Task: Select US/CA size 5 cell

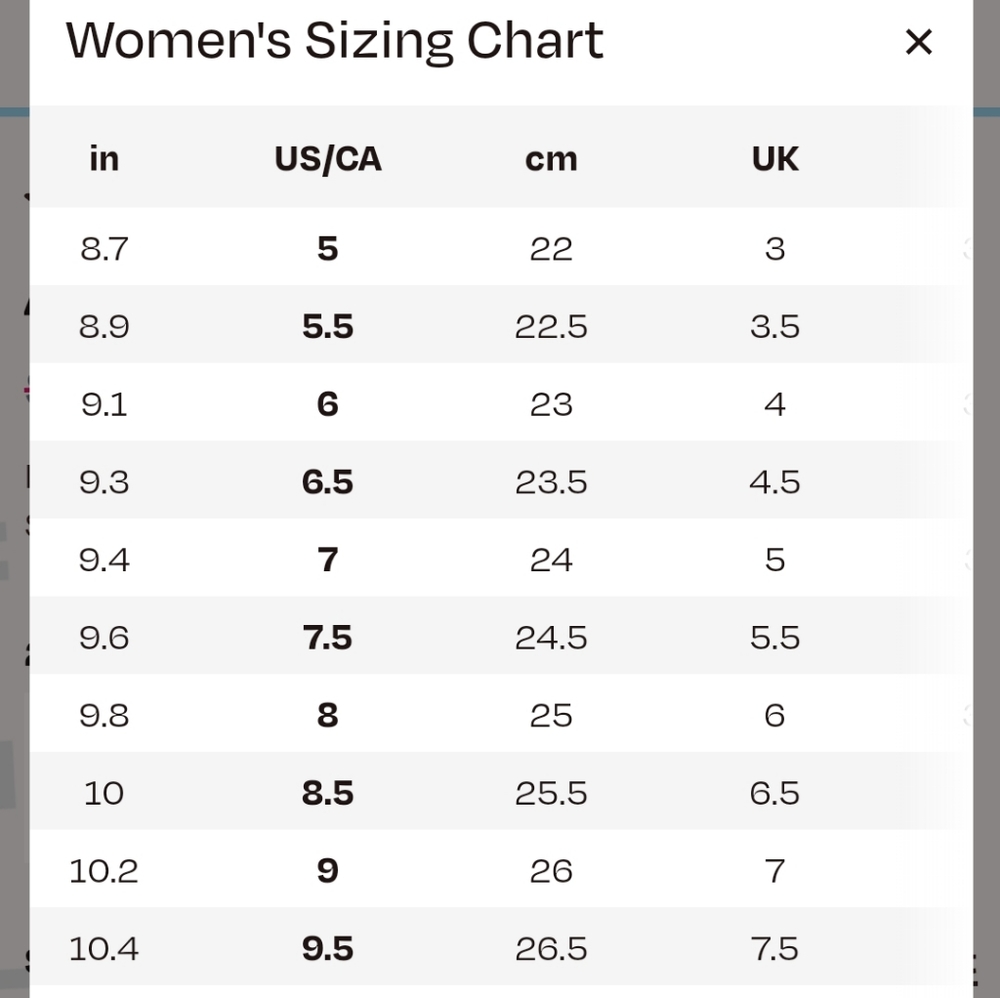Action: 328,248
